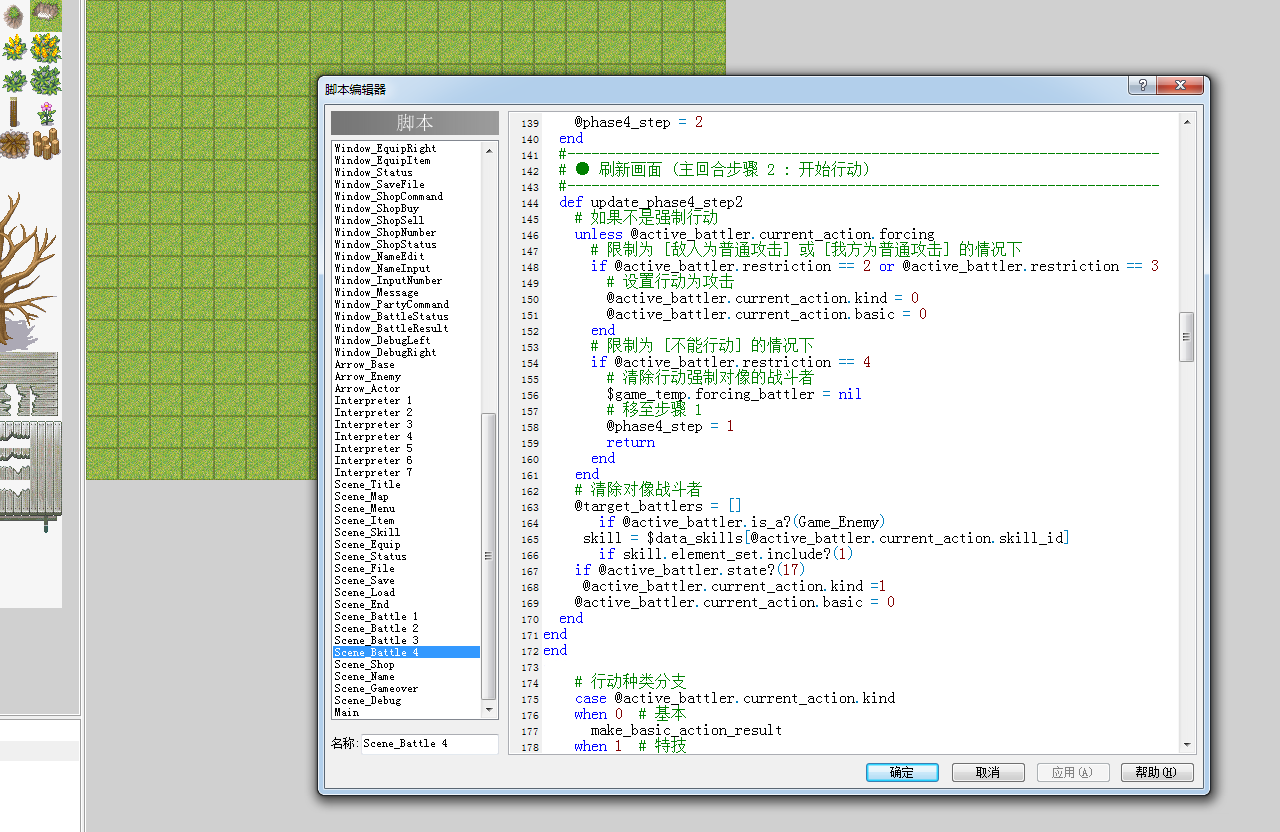
Task: Click the 'return' keyword on line 159
Action: point(631,442)
